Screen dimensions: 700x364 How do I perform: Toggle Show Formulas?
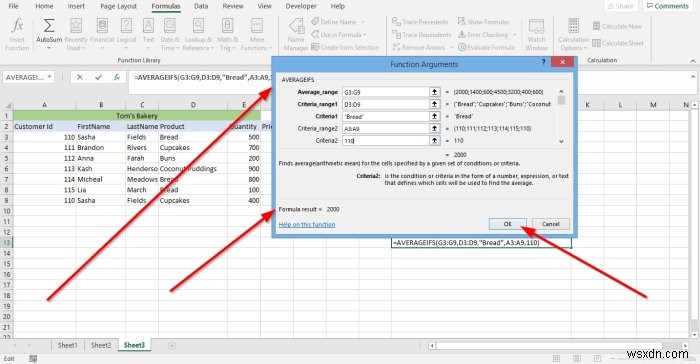[x=483, y=21]
